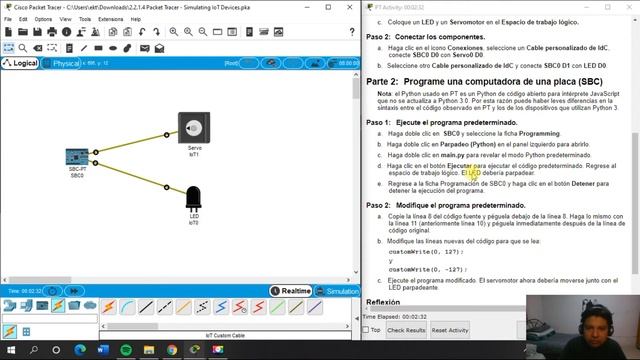
Task: Open the Options menu
Action: pos(43,19)
